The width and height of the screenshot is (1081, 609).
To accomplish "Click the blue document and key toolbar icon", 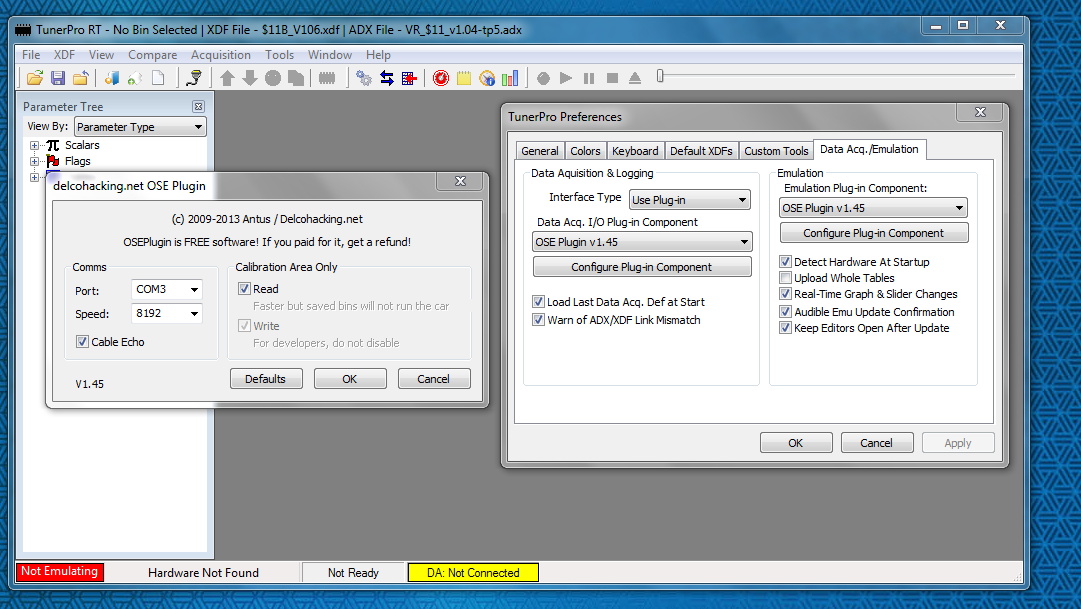I will (112, 78).
